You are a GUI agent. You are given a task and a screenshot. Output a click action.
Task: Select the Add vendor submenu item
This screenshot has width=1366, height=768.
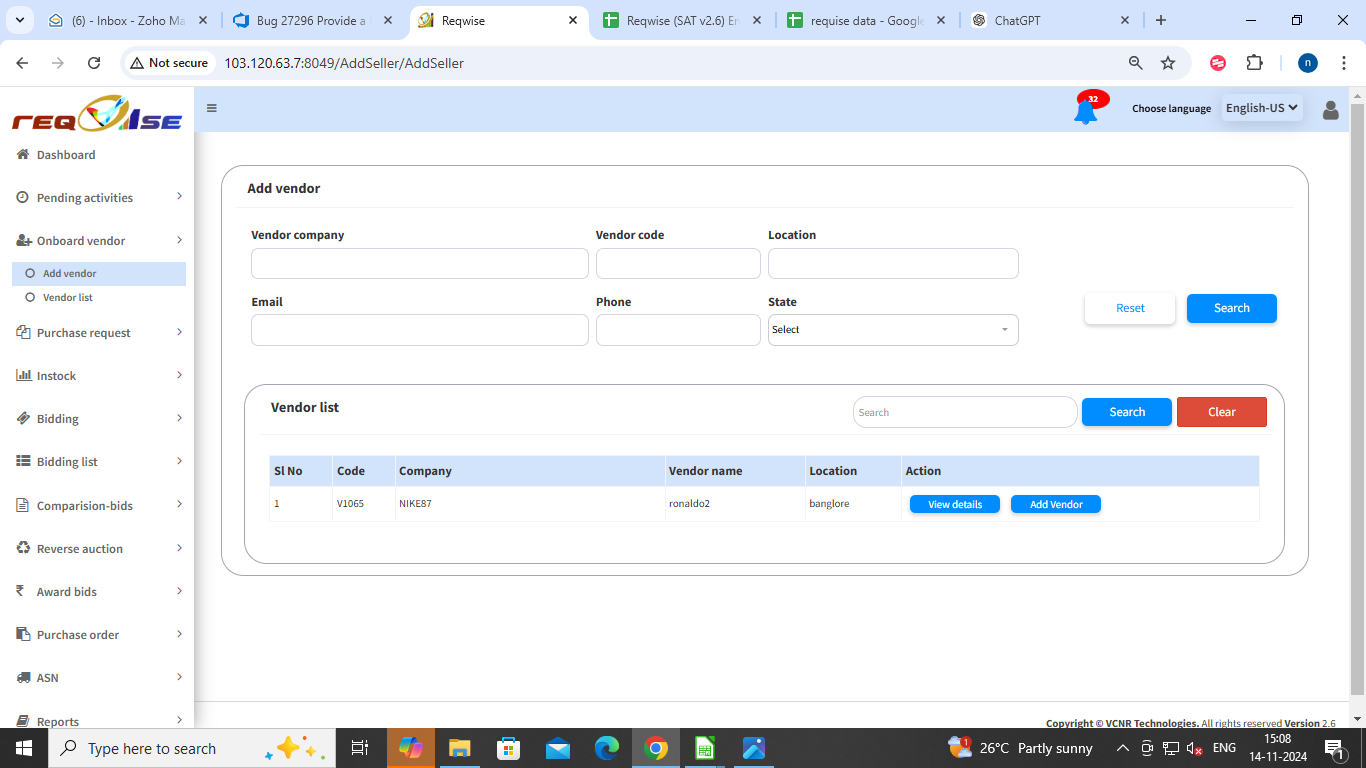click(99, 273)
